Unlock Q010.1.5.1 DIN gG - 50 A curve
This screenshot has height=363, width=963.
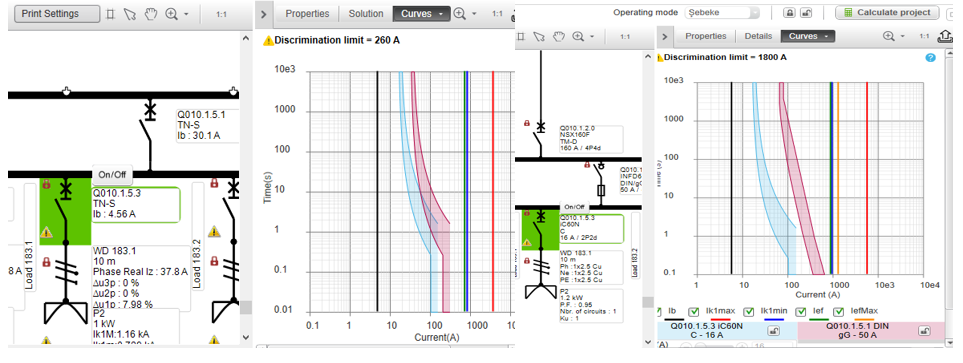924,331
